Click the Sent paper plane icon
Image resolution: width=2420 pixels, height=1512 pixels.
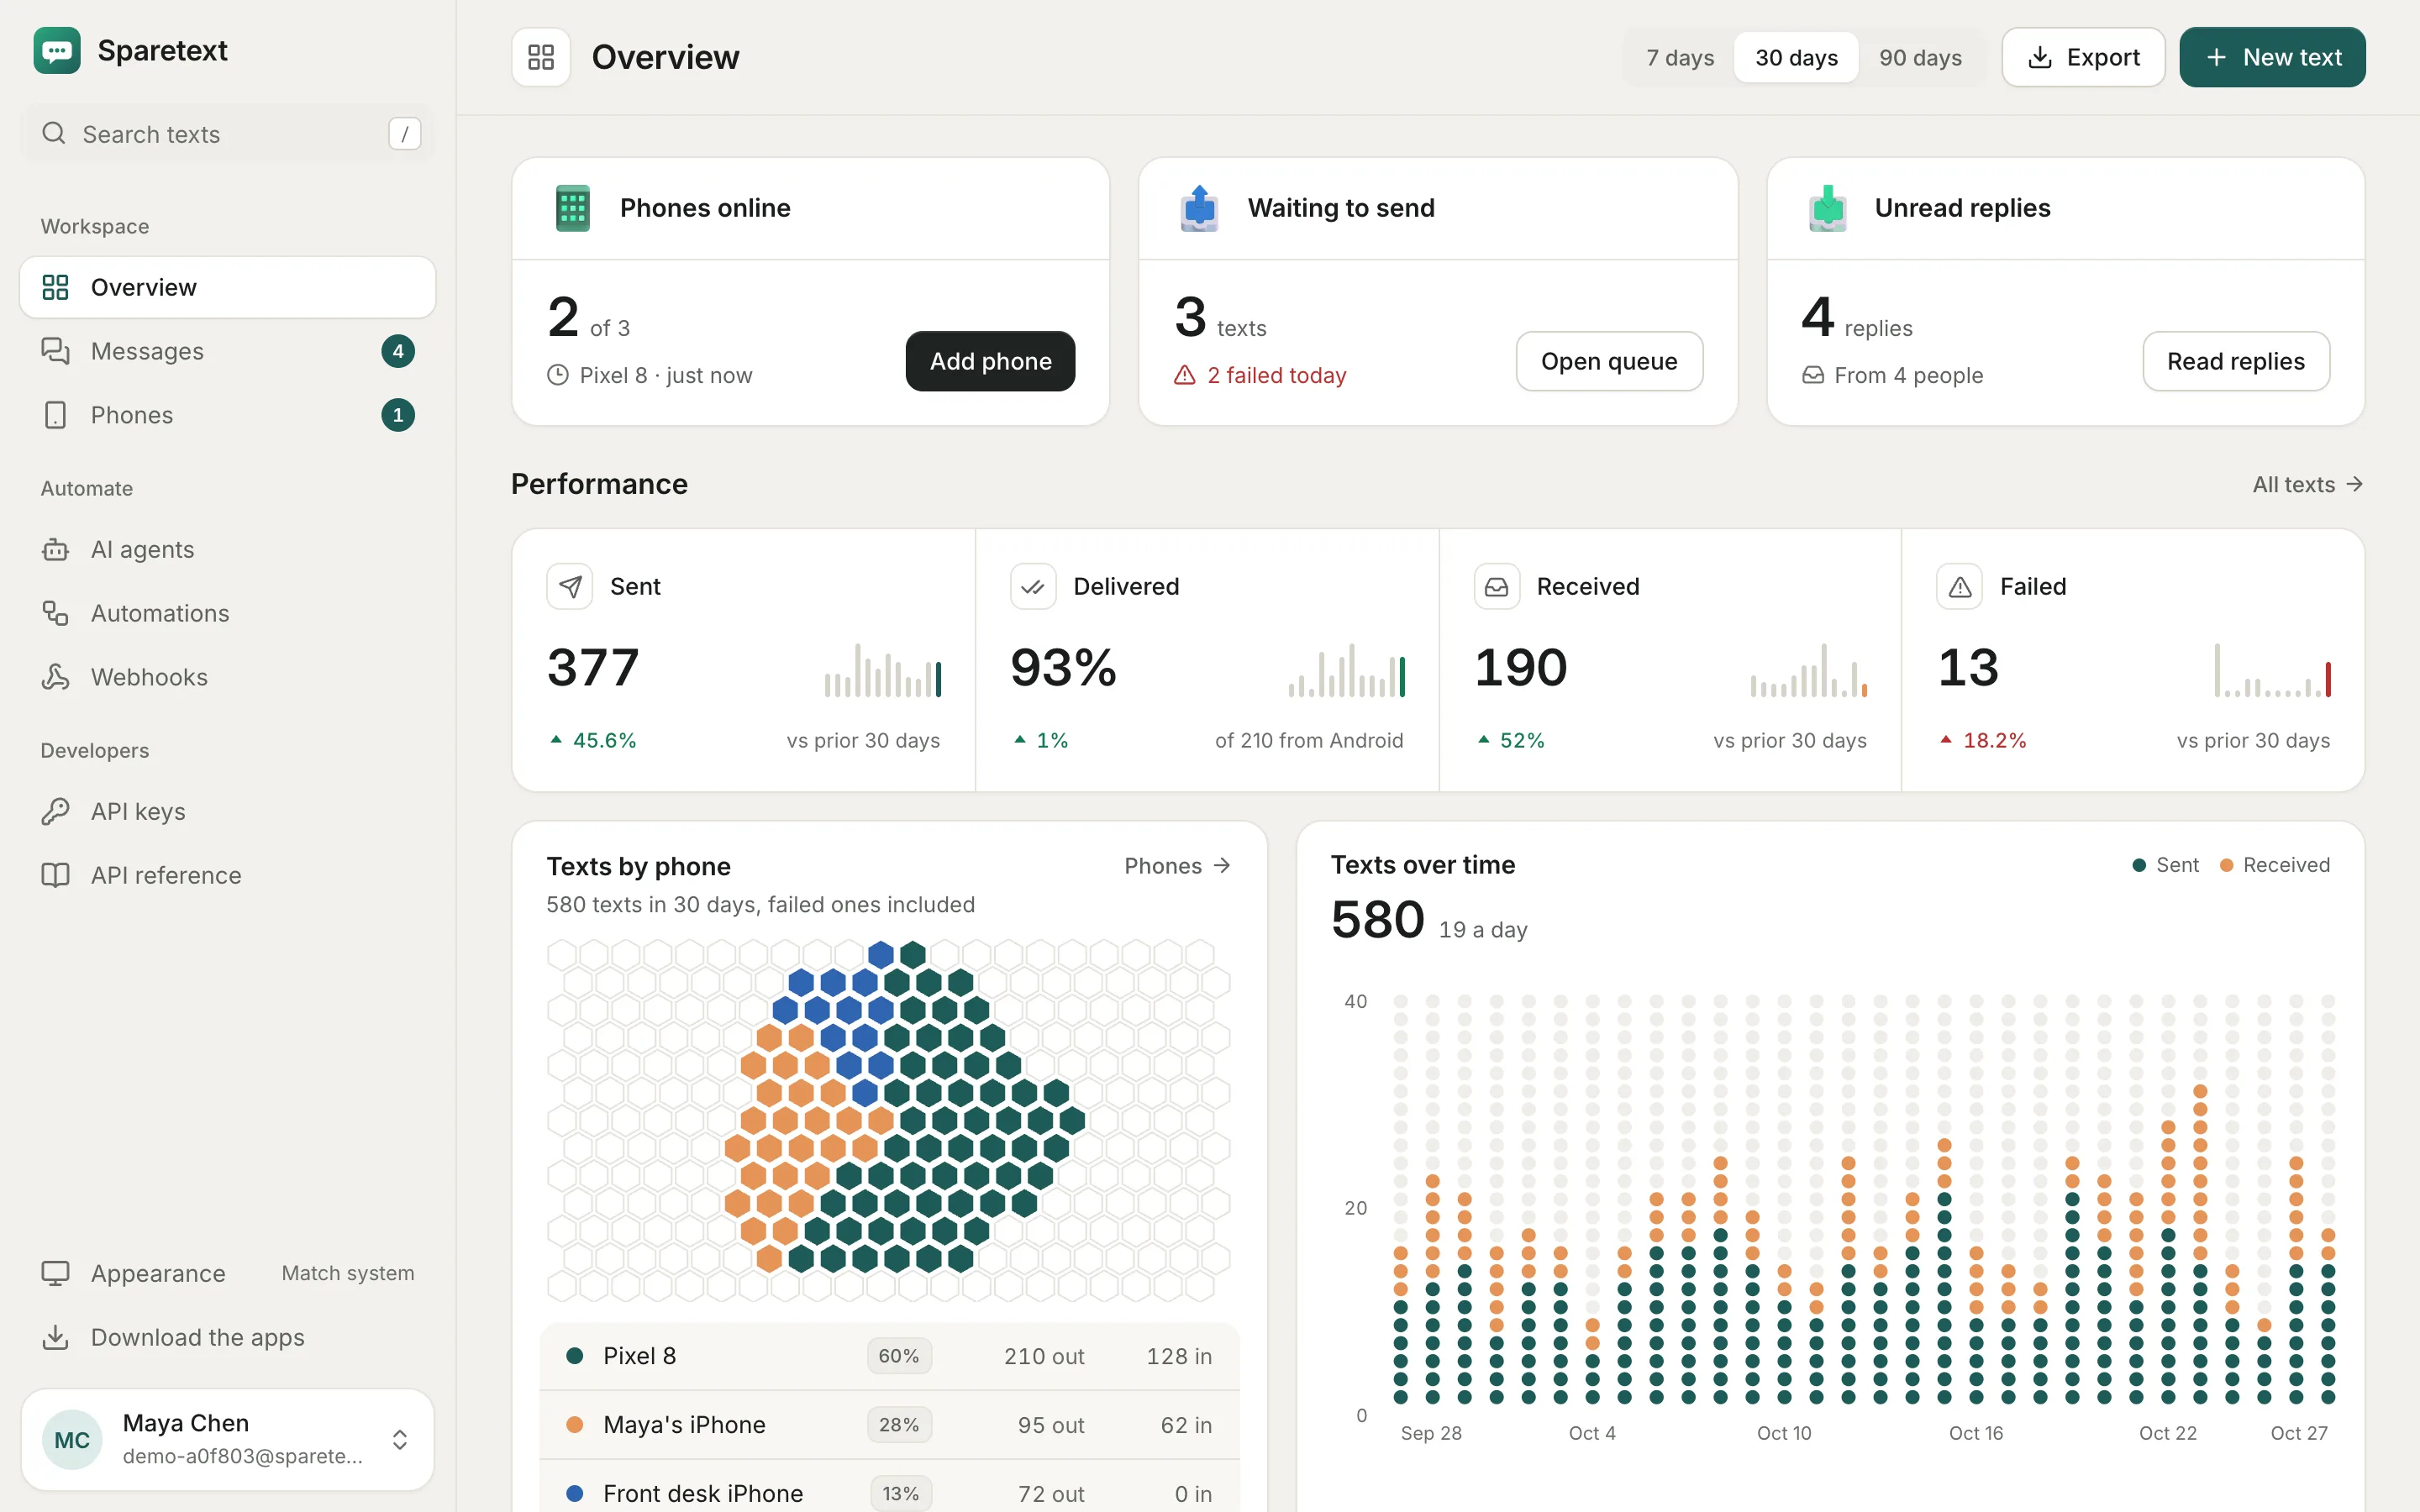coord(570,587)
